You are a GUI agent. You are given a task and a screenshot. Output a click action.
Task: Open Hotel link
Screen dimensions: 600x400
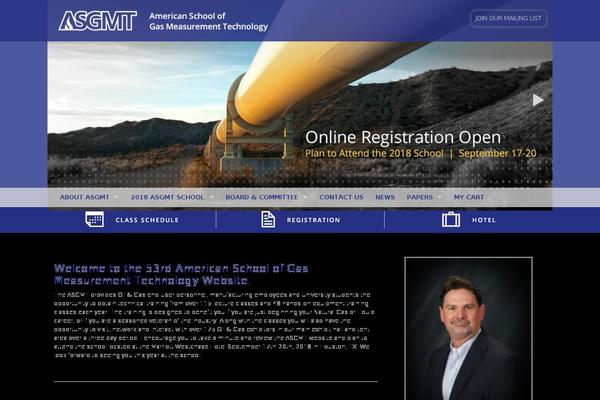(484, 220)
